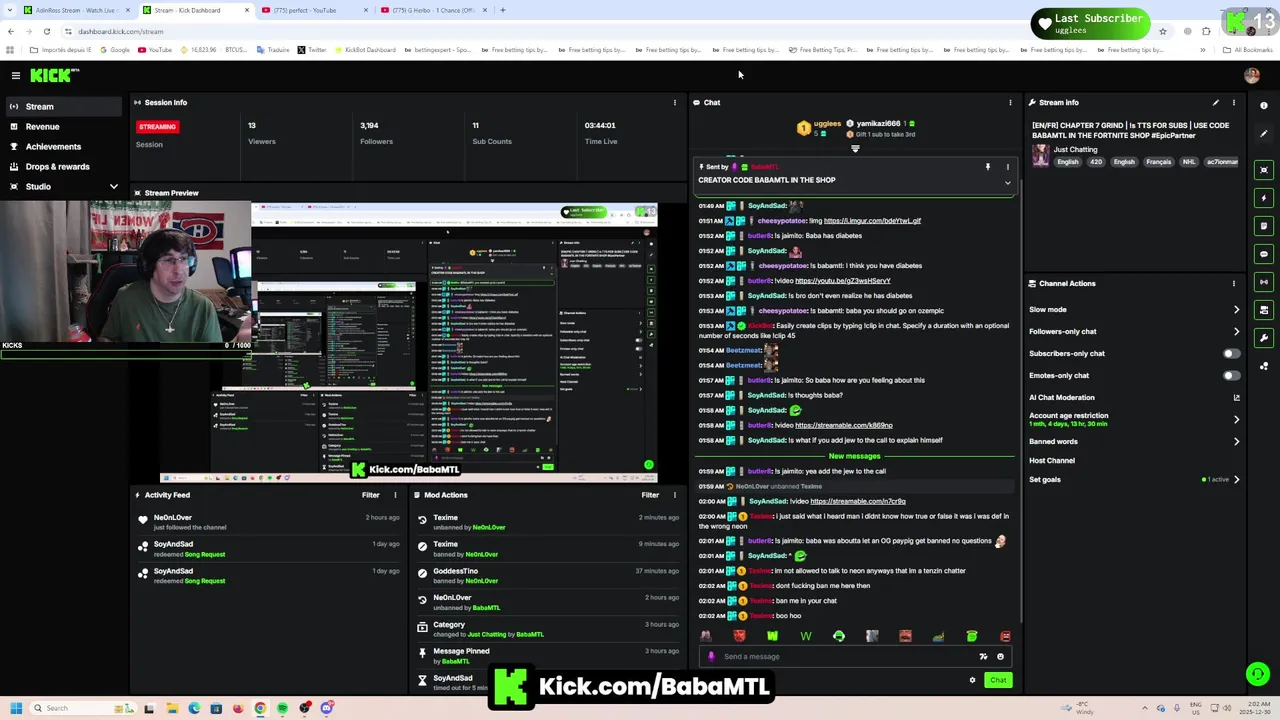Open streamable.com/k869np link in chat
Viewport: 1280px width, 720px height.
pos(843,425)
